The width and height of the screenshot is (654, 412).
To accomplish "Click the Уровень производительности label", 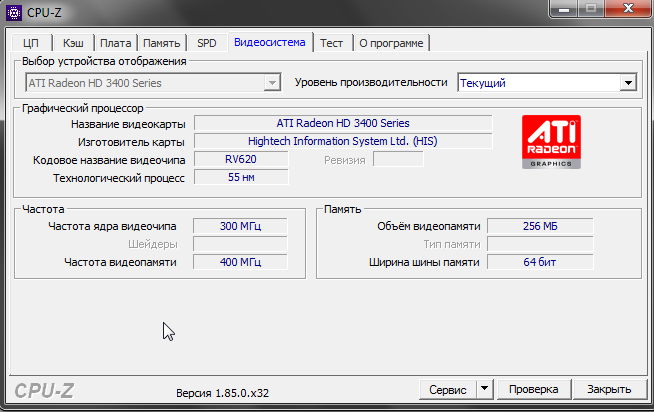I will click(371, 83).
